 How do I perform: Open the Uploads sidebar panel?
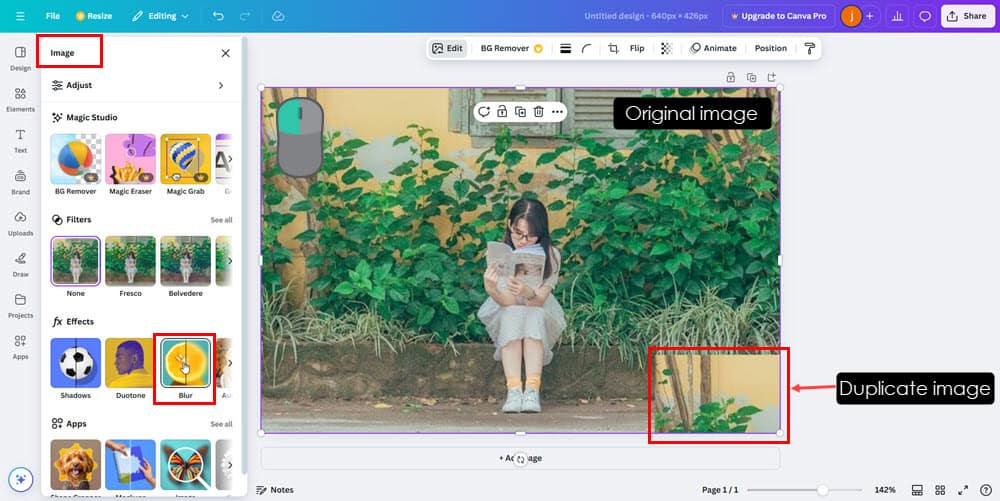click(20, 222)
